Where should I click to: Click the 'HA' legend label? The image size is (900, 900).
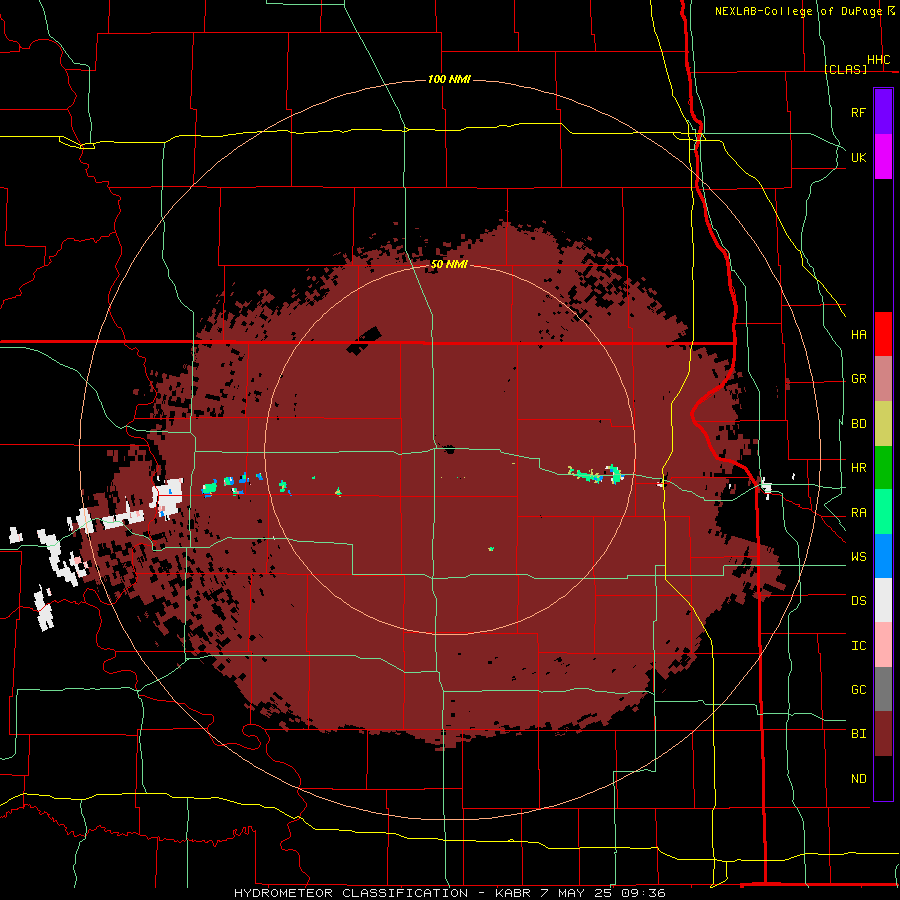858,334
